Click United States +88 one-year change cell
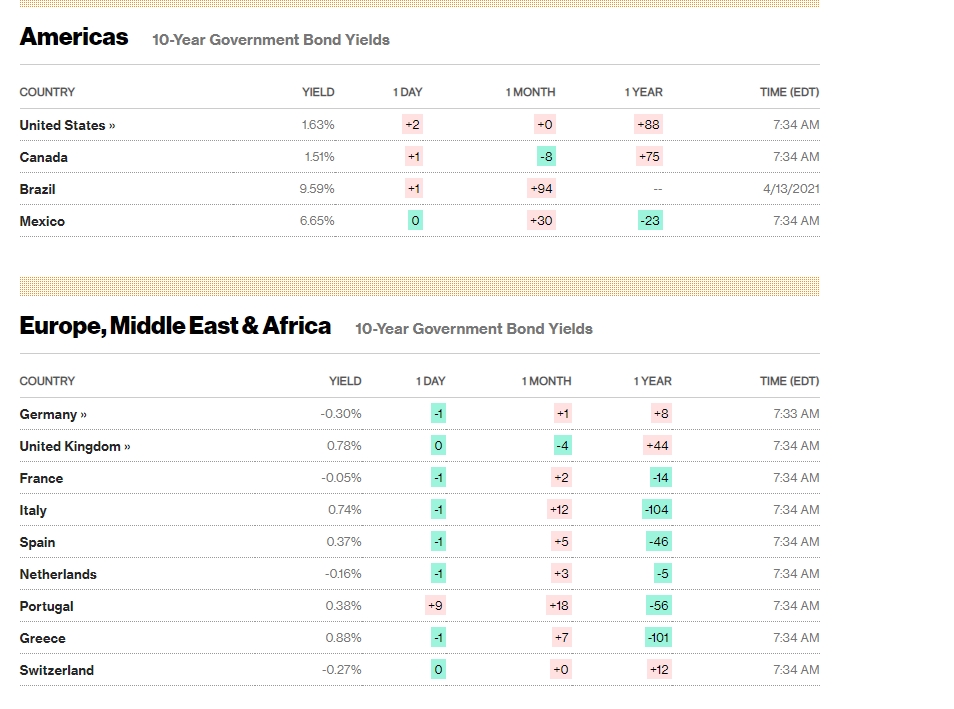The image size is (954, 709). tap(648, 125)
